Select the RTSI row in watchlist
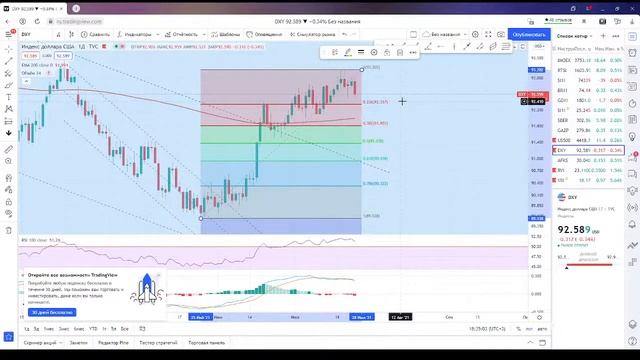This screenshot has height=360, width=640. (x=589, y=70)
